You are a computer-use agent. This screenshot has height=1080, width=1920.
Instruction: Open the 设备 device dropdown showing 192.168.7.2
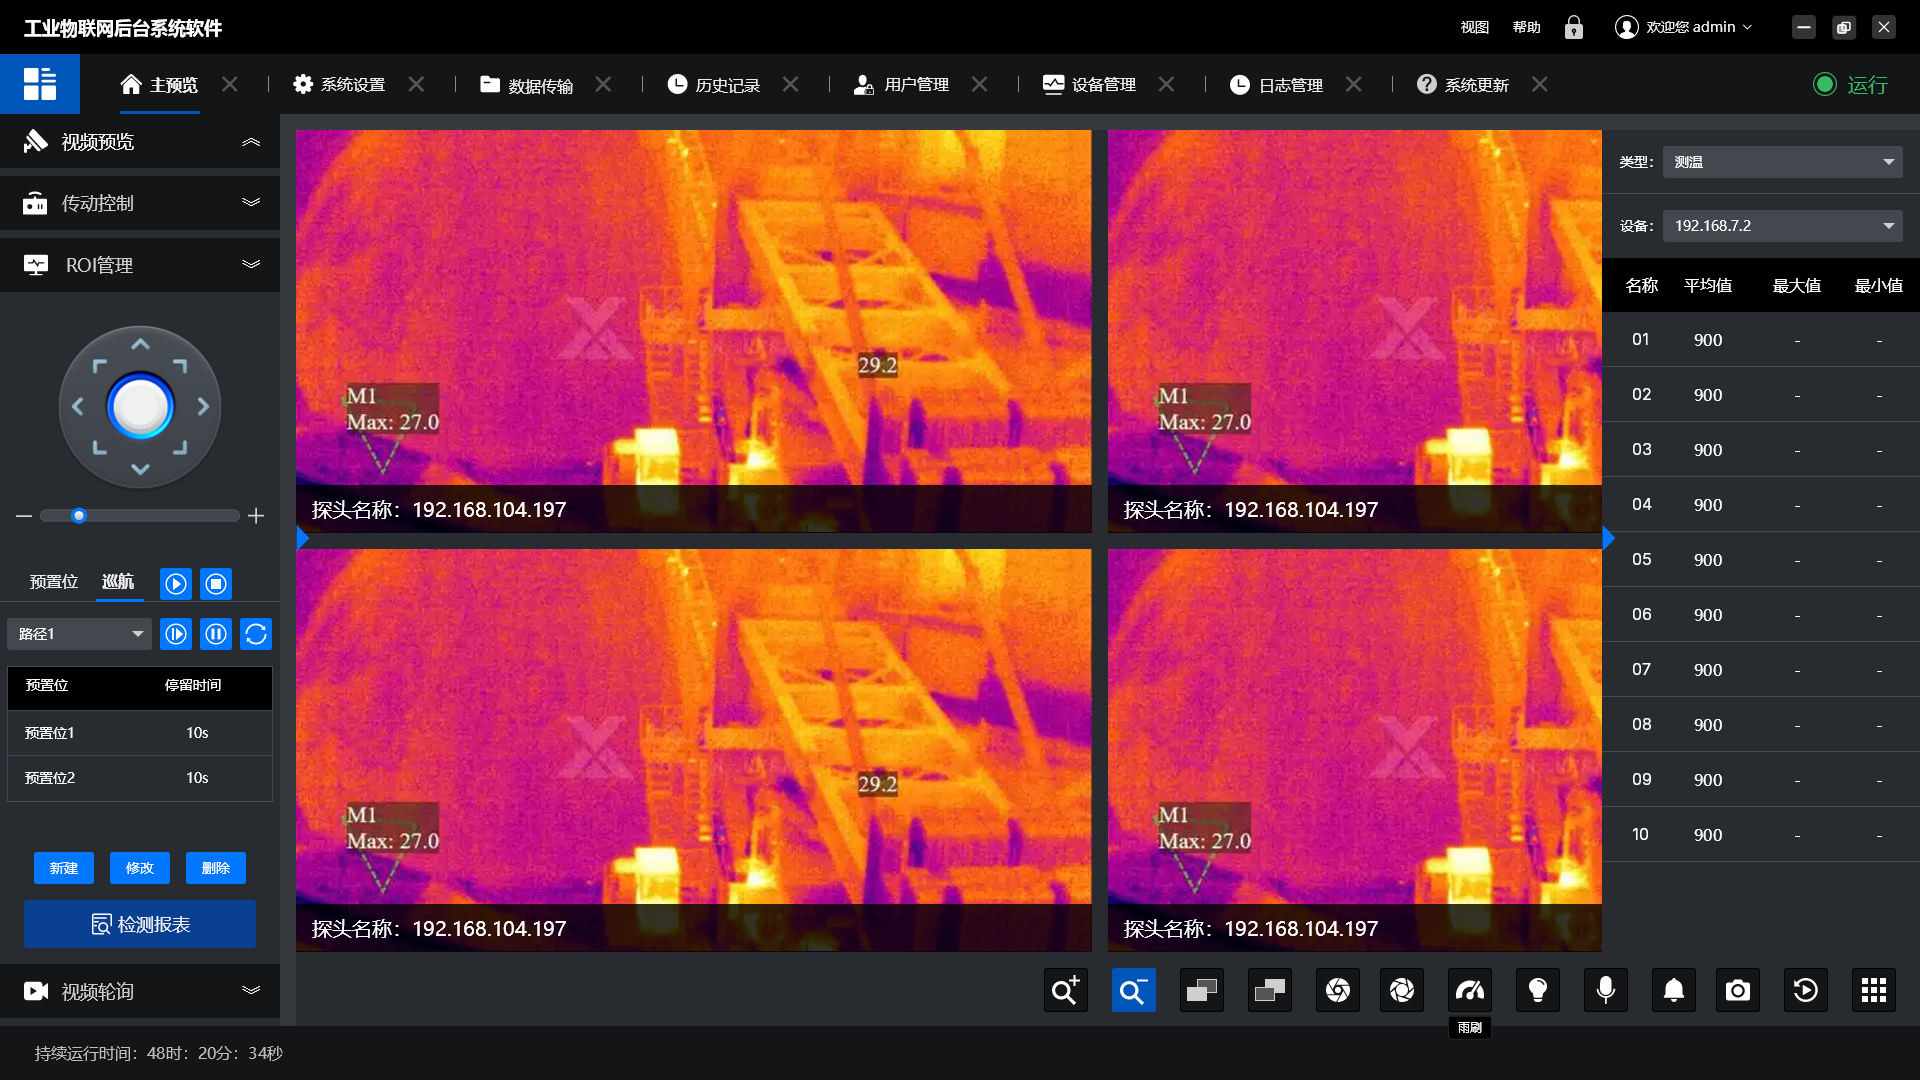click(x=1782, y=225)
